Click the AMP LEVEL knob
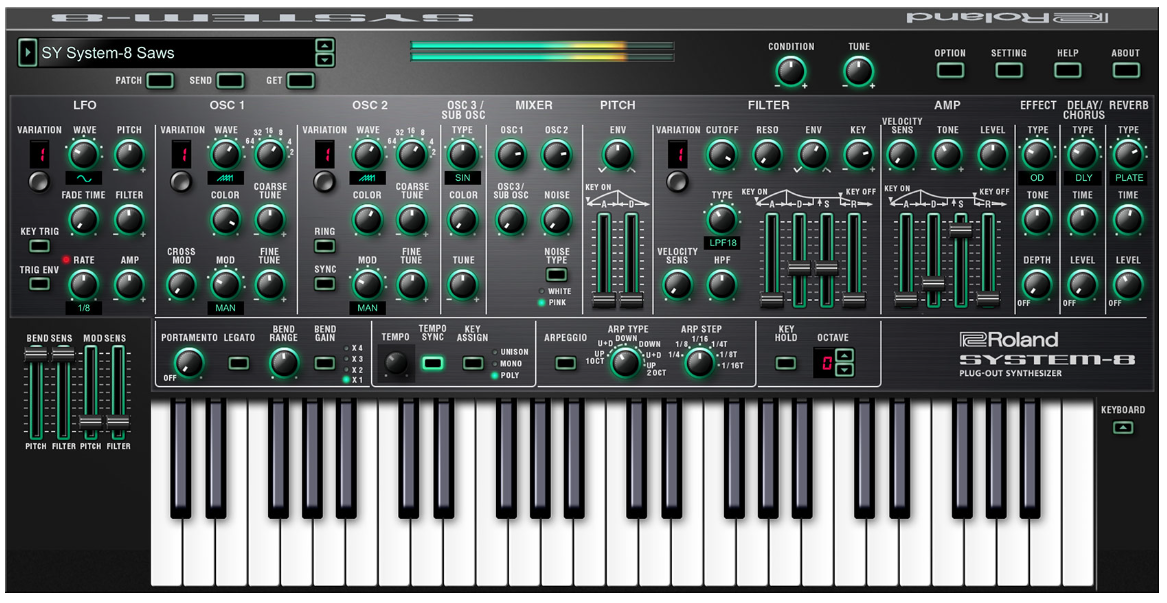1167x603 pixels. pos(992,155)
